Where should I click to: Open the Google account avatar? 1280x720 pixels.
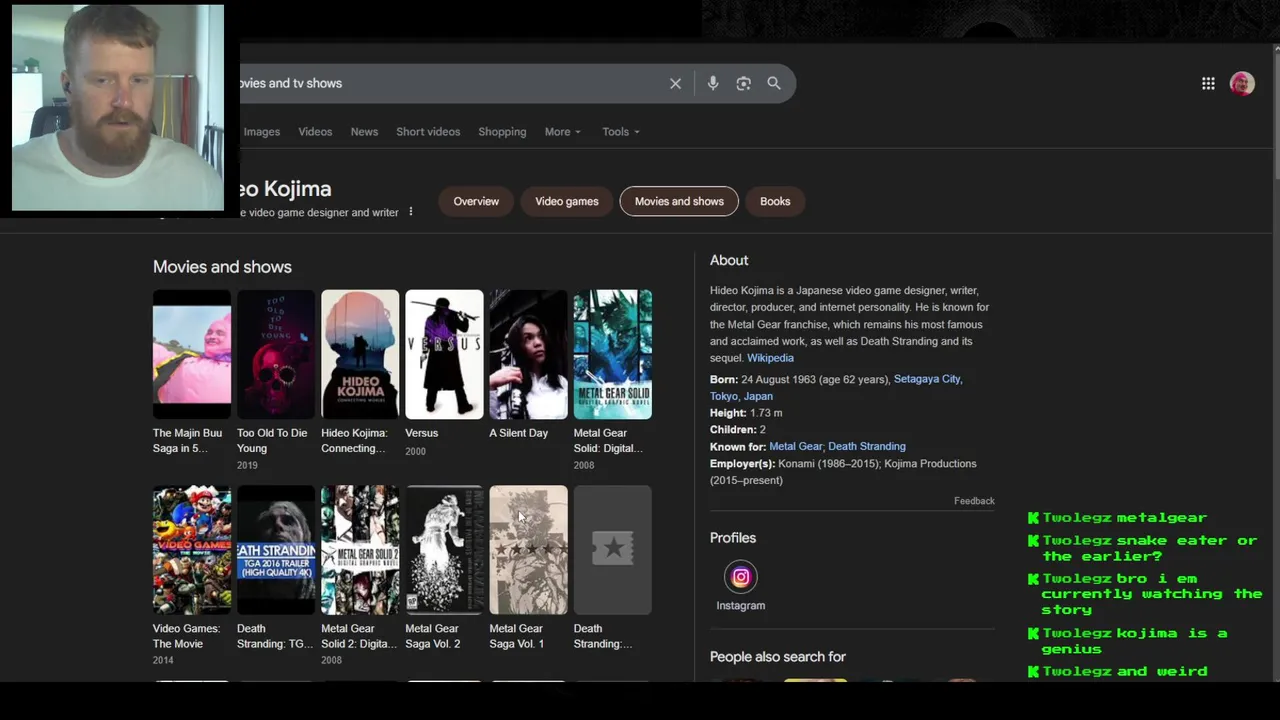coord(1242,84)
